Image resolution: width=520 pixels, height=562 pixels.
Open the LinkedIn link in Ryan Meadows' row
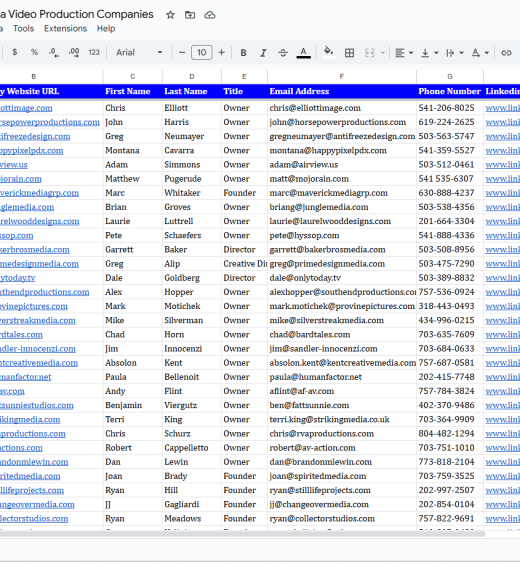(x=502, y=519)
